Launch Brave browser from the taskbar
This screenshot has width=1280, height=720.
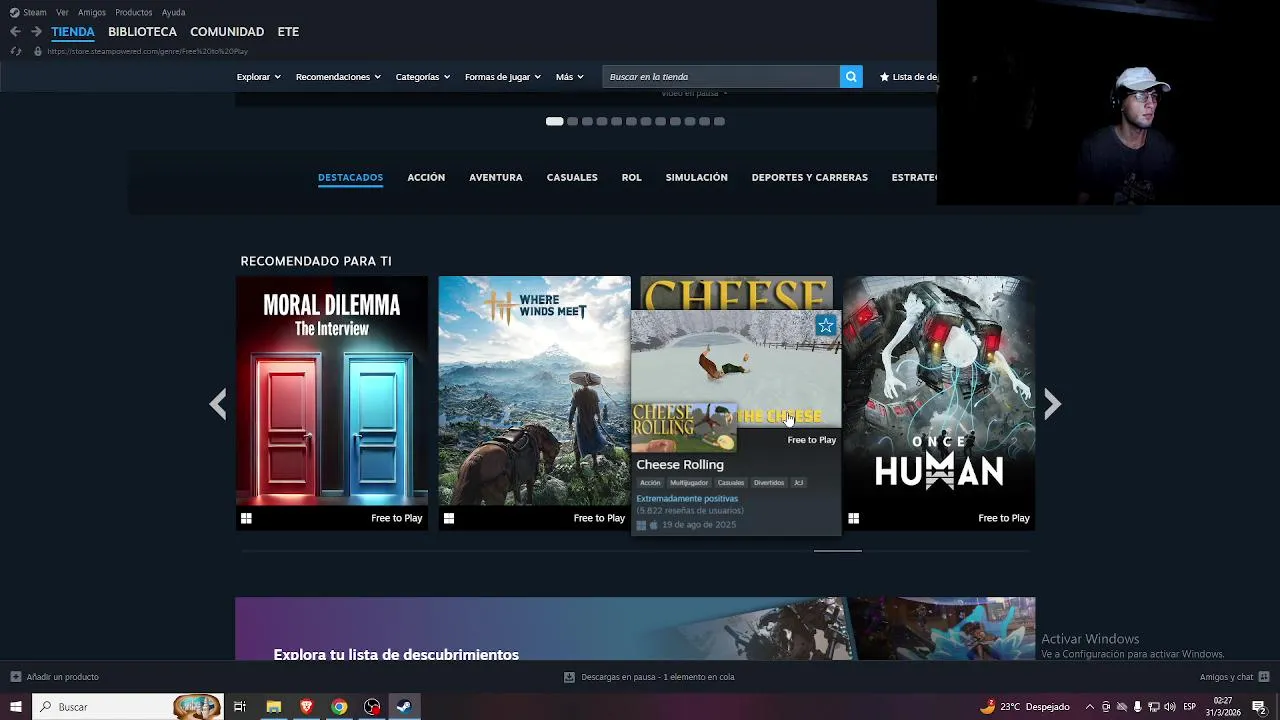click(x=306, y=707)
